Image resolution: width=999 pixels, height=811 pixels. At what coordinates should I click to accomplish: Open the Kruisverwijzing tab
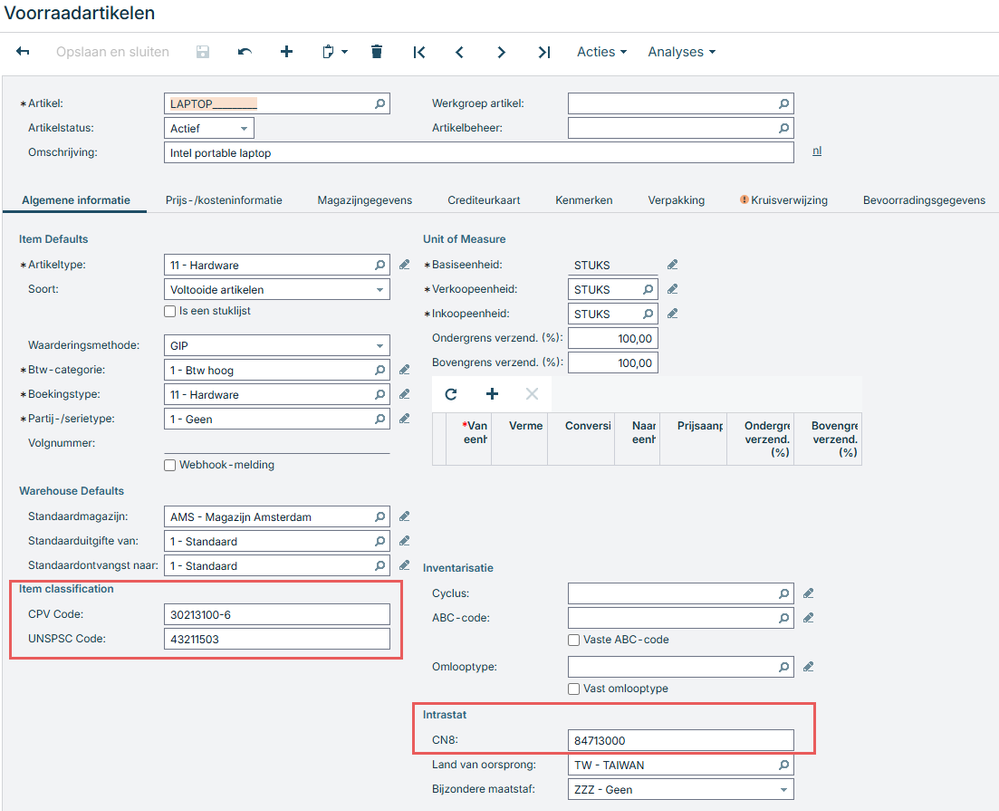(x=784, y=200)
